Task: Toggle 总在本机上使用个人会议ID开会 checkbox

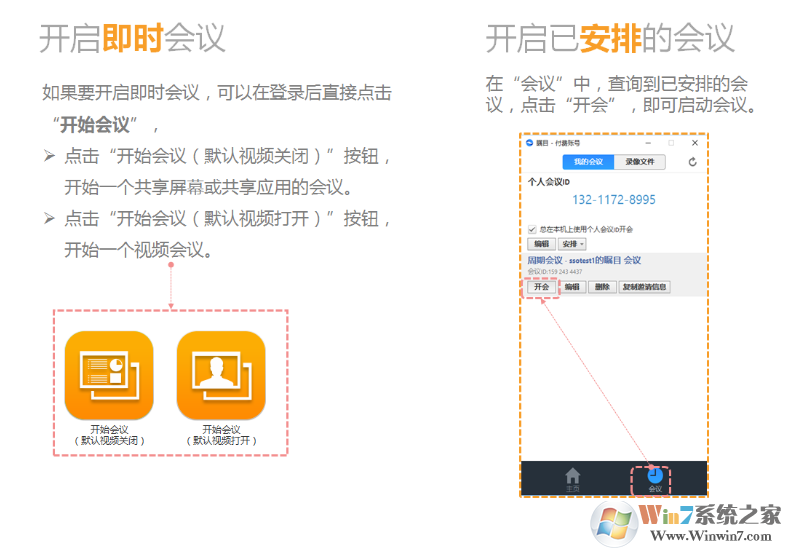Action: point(532,229)
